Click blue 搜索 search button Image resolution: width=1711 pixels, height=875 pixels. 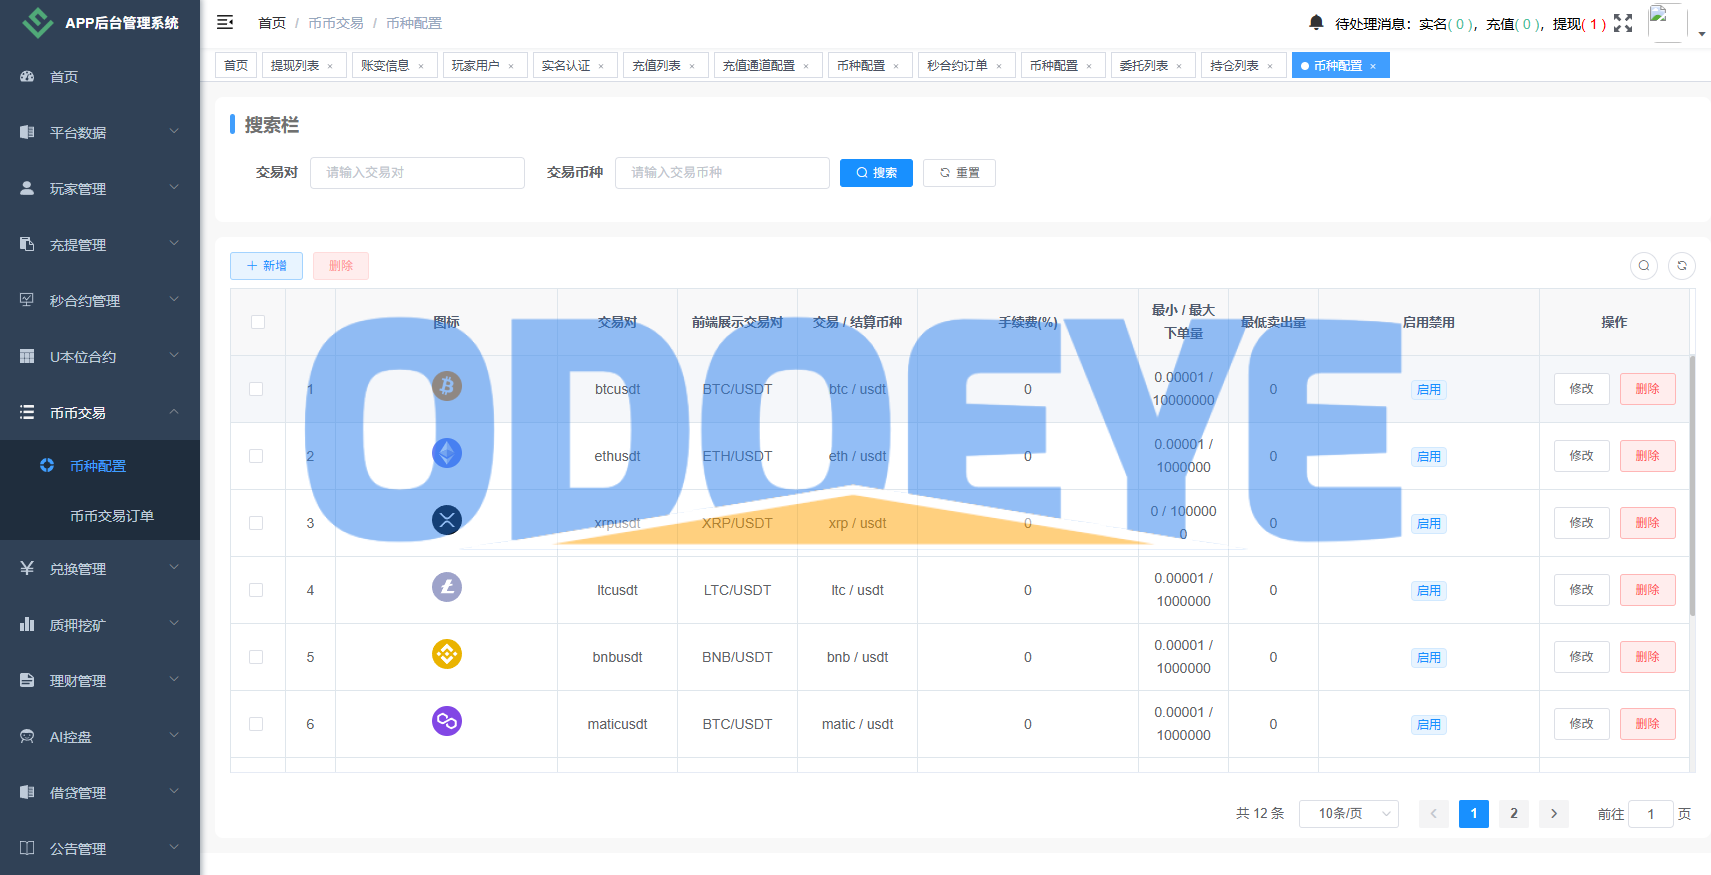click(876, 173)
